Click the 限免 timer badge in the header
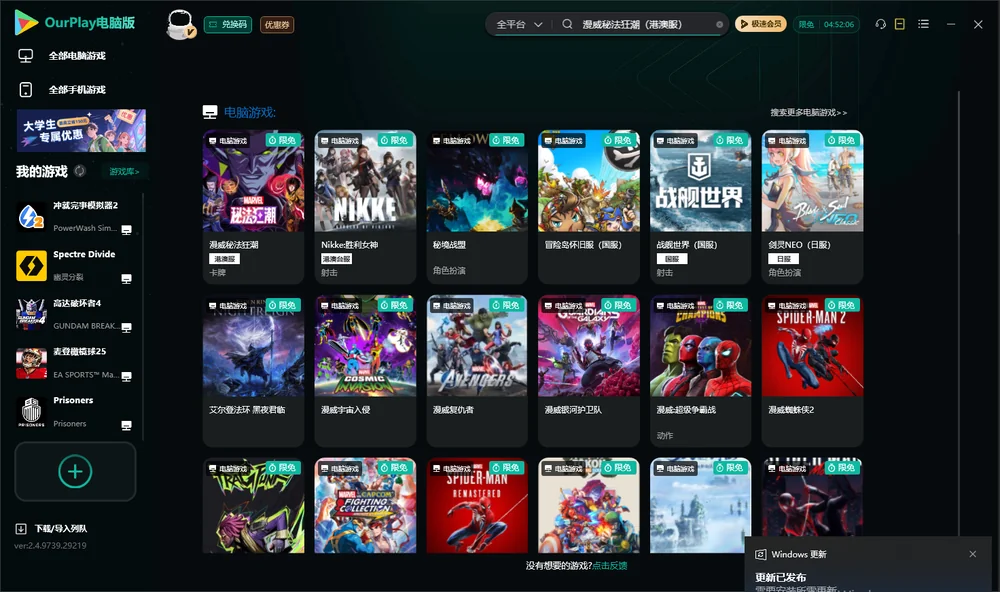Image resolution: width=1000 pixels, height=592 pixels. point(827,24)
